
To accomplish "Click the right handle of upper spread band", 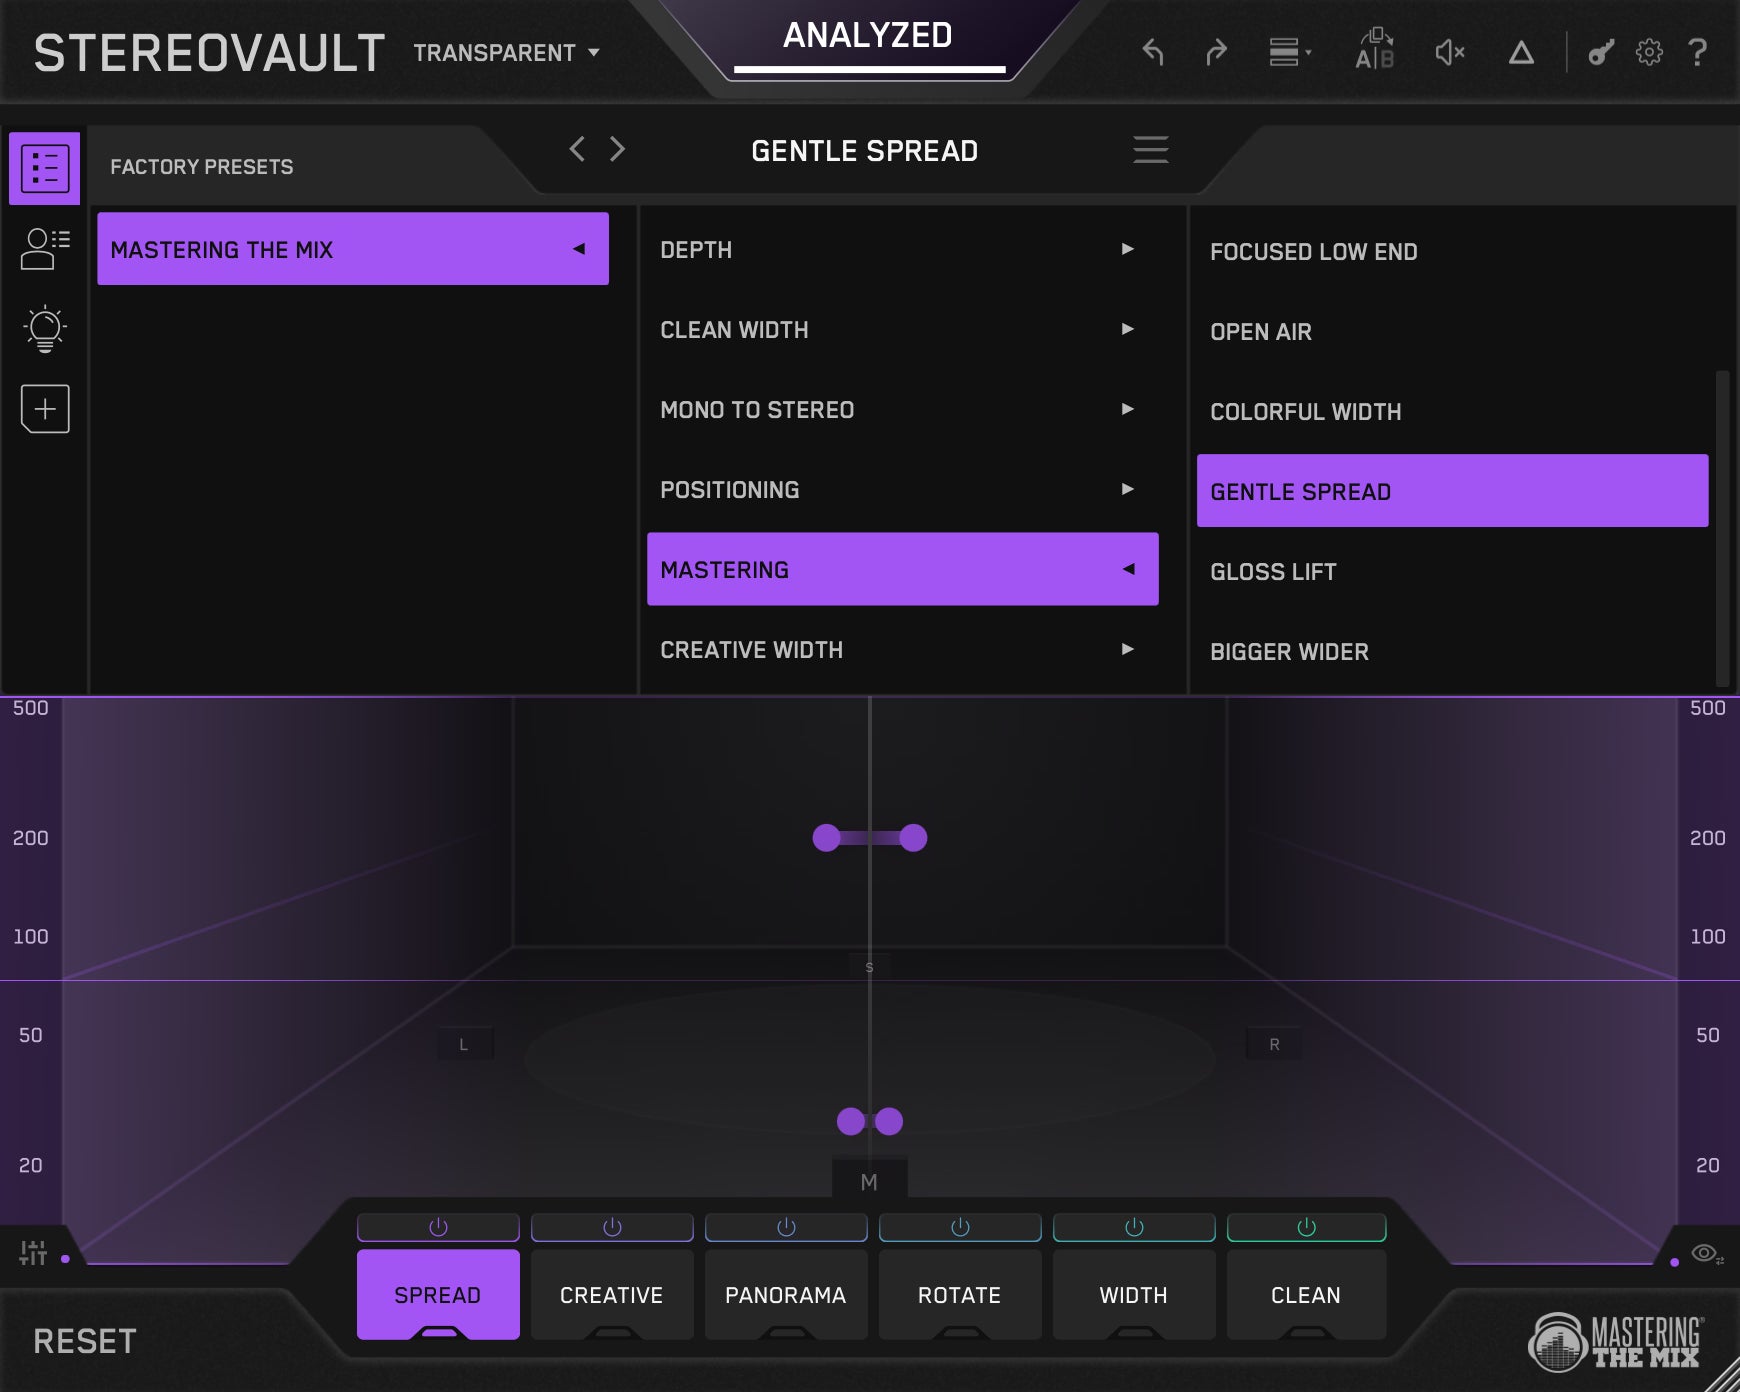I will click(913, 838).
